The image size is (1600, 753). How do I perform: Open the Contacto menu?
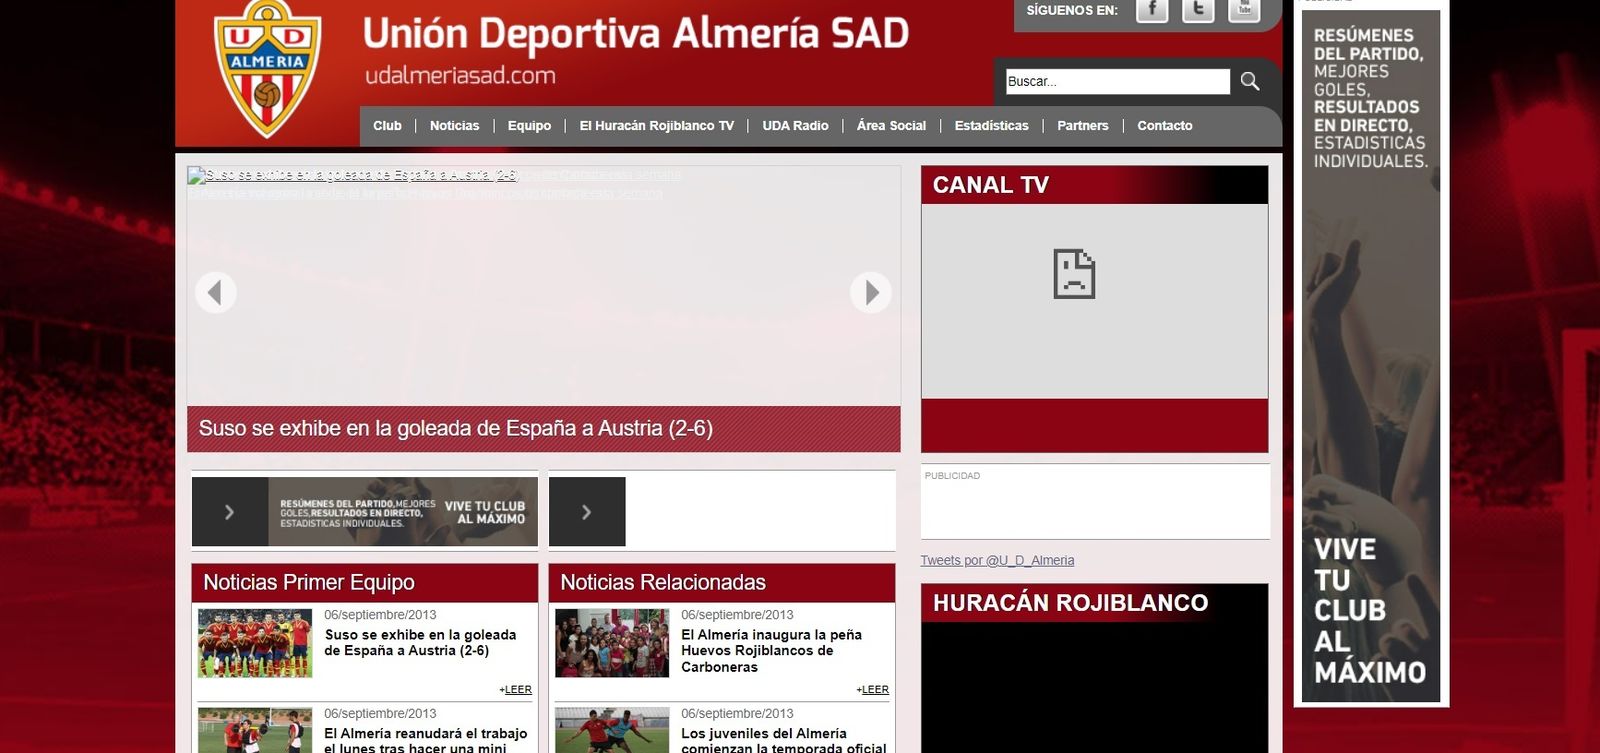coord(1164,126)
